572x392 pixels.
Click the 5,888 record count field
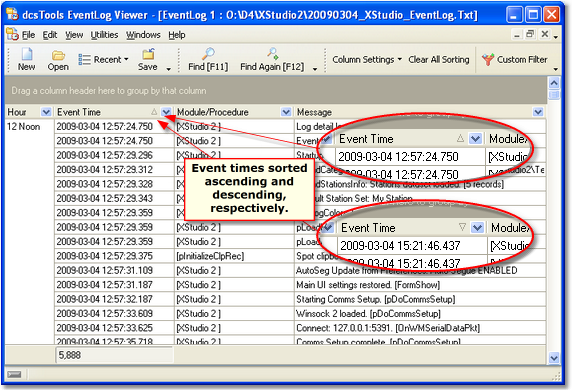[x=114, y=355]
